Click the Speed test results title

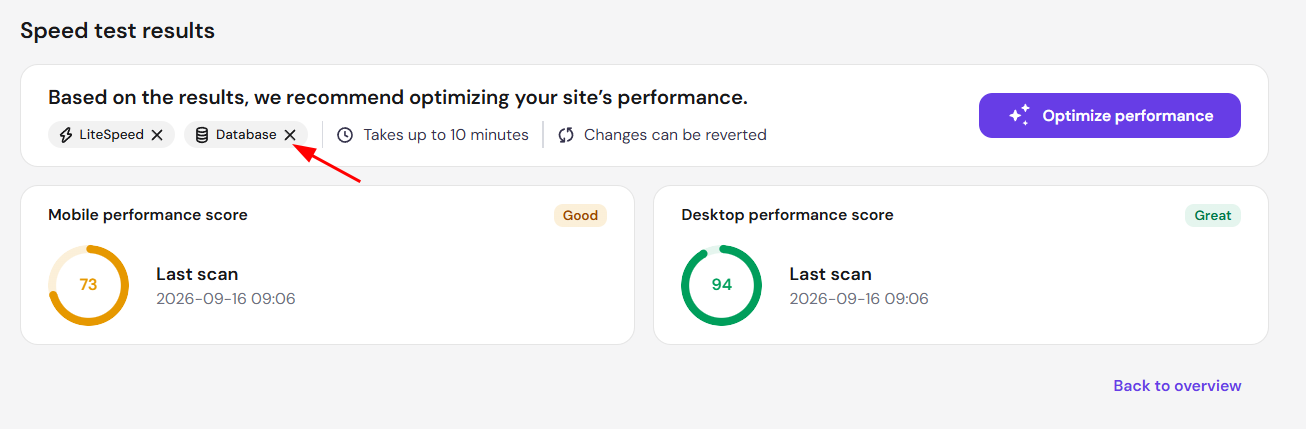coord(118,31)
